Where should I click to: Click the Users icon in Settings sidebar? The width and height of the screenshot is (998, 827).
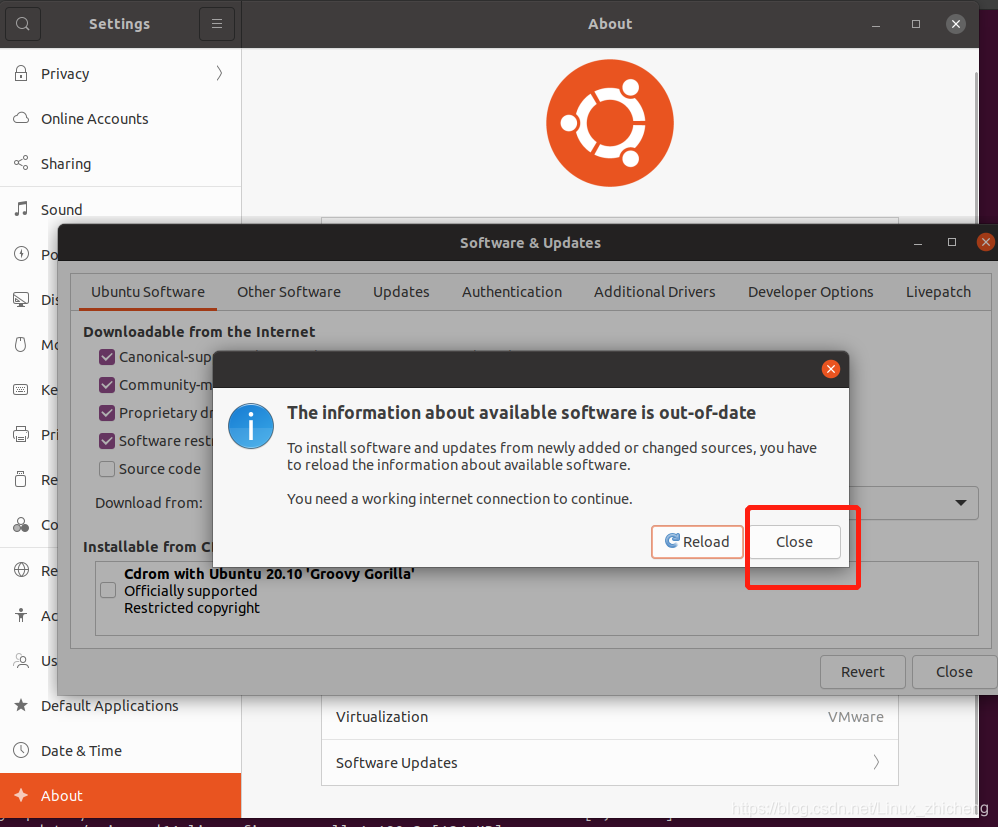coord(21,660)
